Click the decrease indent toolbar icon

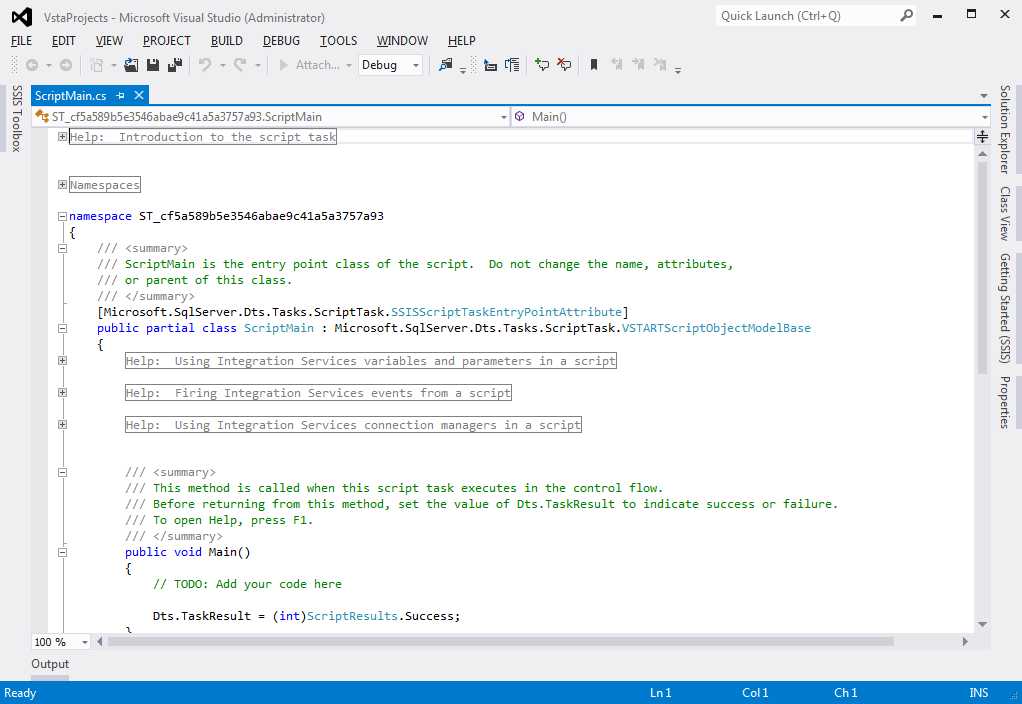point(512,65)
